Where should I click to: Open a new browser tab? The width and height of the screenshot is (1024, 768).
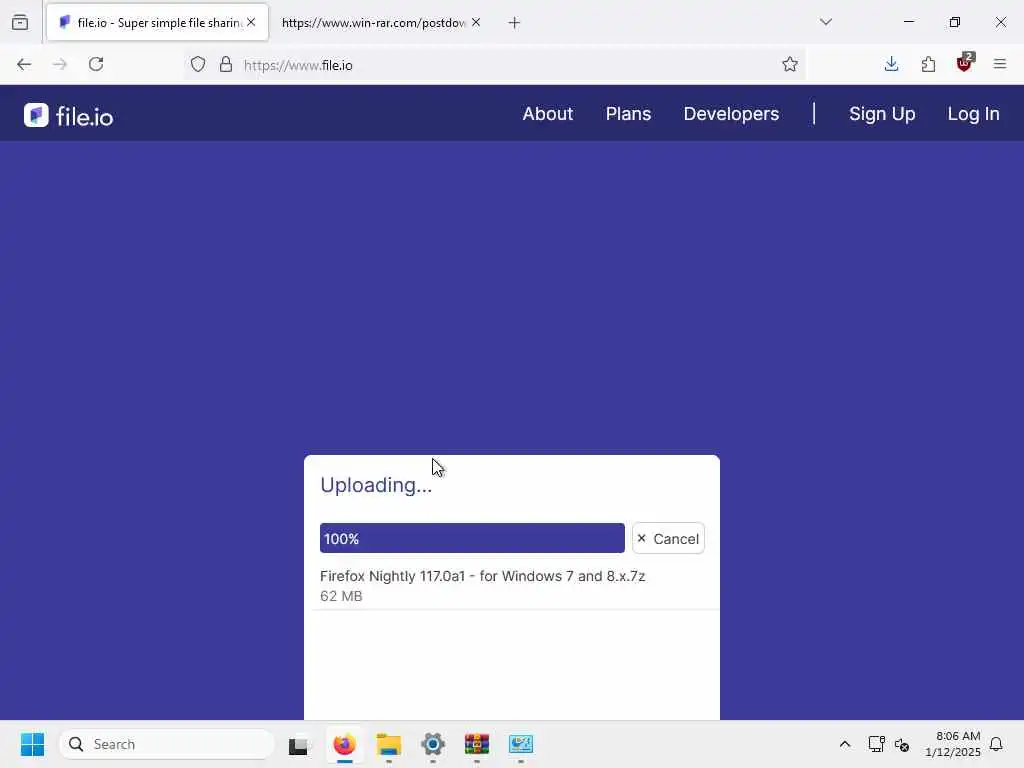515,23
